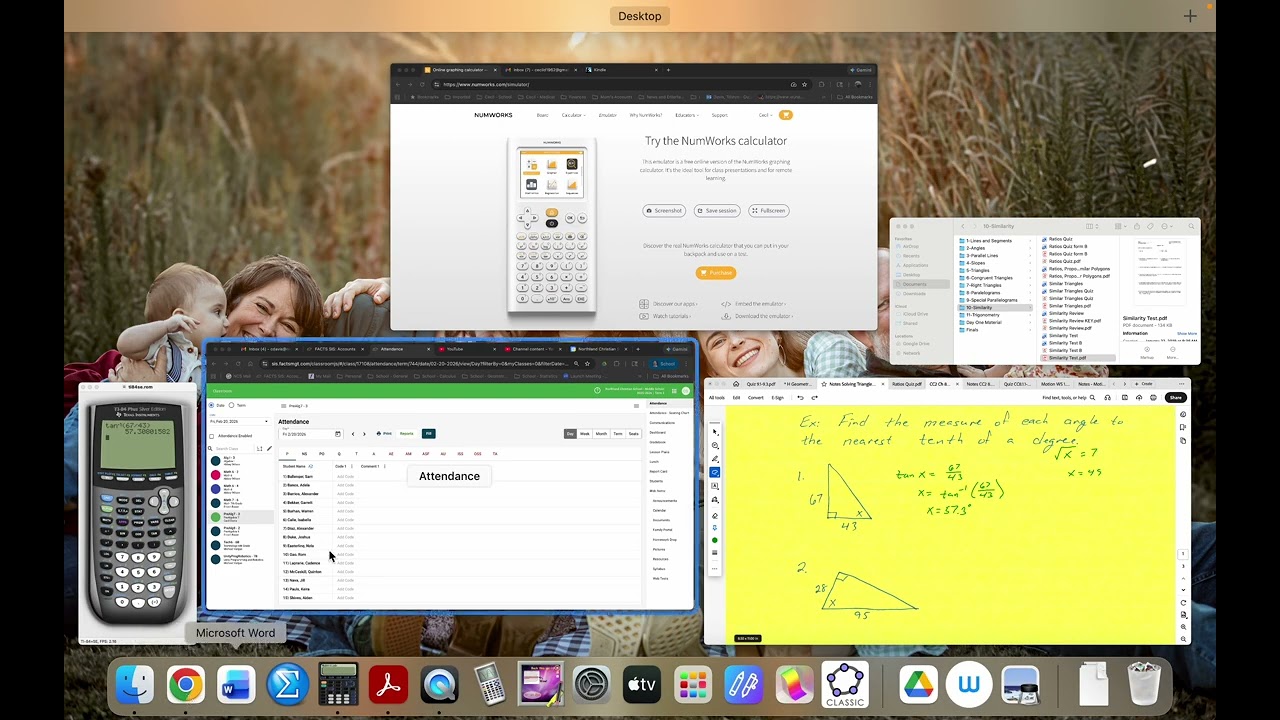Screen dimensions: 1280x720
Task: Go to next page with Acrobat's down chevron
Action: point(1183,590)
